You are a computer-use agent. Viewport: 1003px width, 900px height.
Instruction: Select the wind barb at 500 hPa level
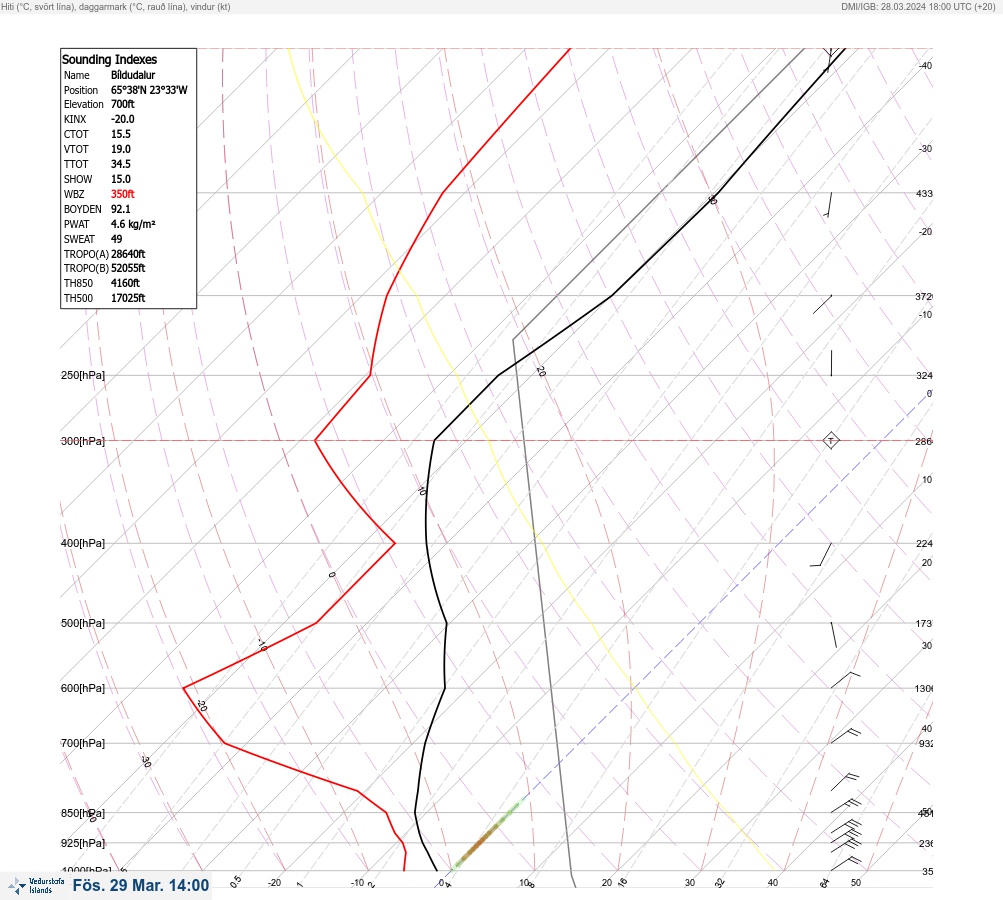[833, 635]
